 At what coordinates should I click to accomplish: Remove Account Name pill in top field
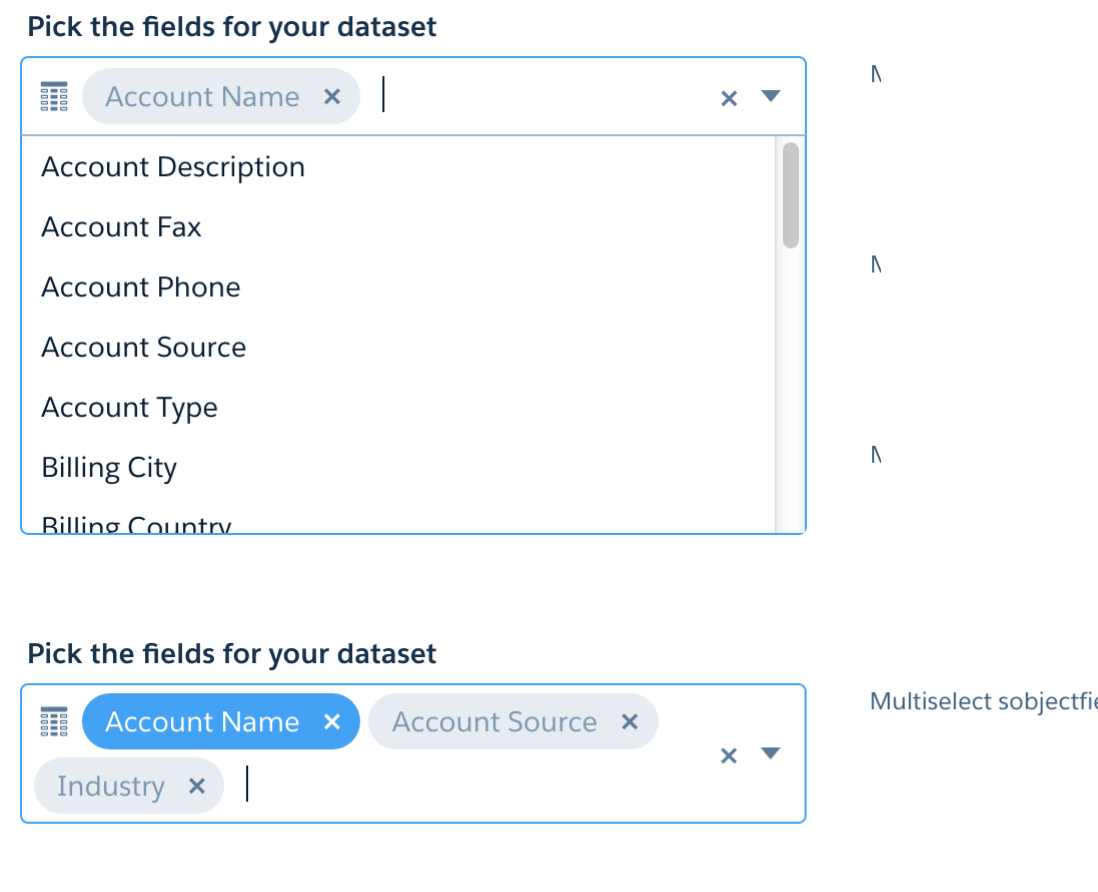pos(333,97)
